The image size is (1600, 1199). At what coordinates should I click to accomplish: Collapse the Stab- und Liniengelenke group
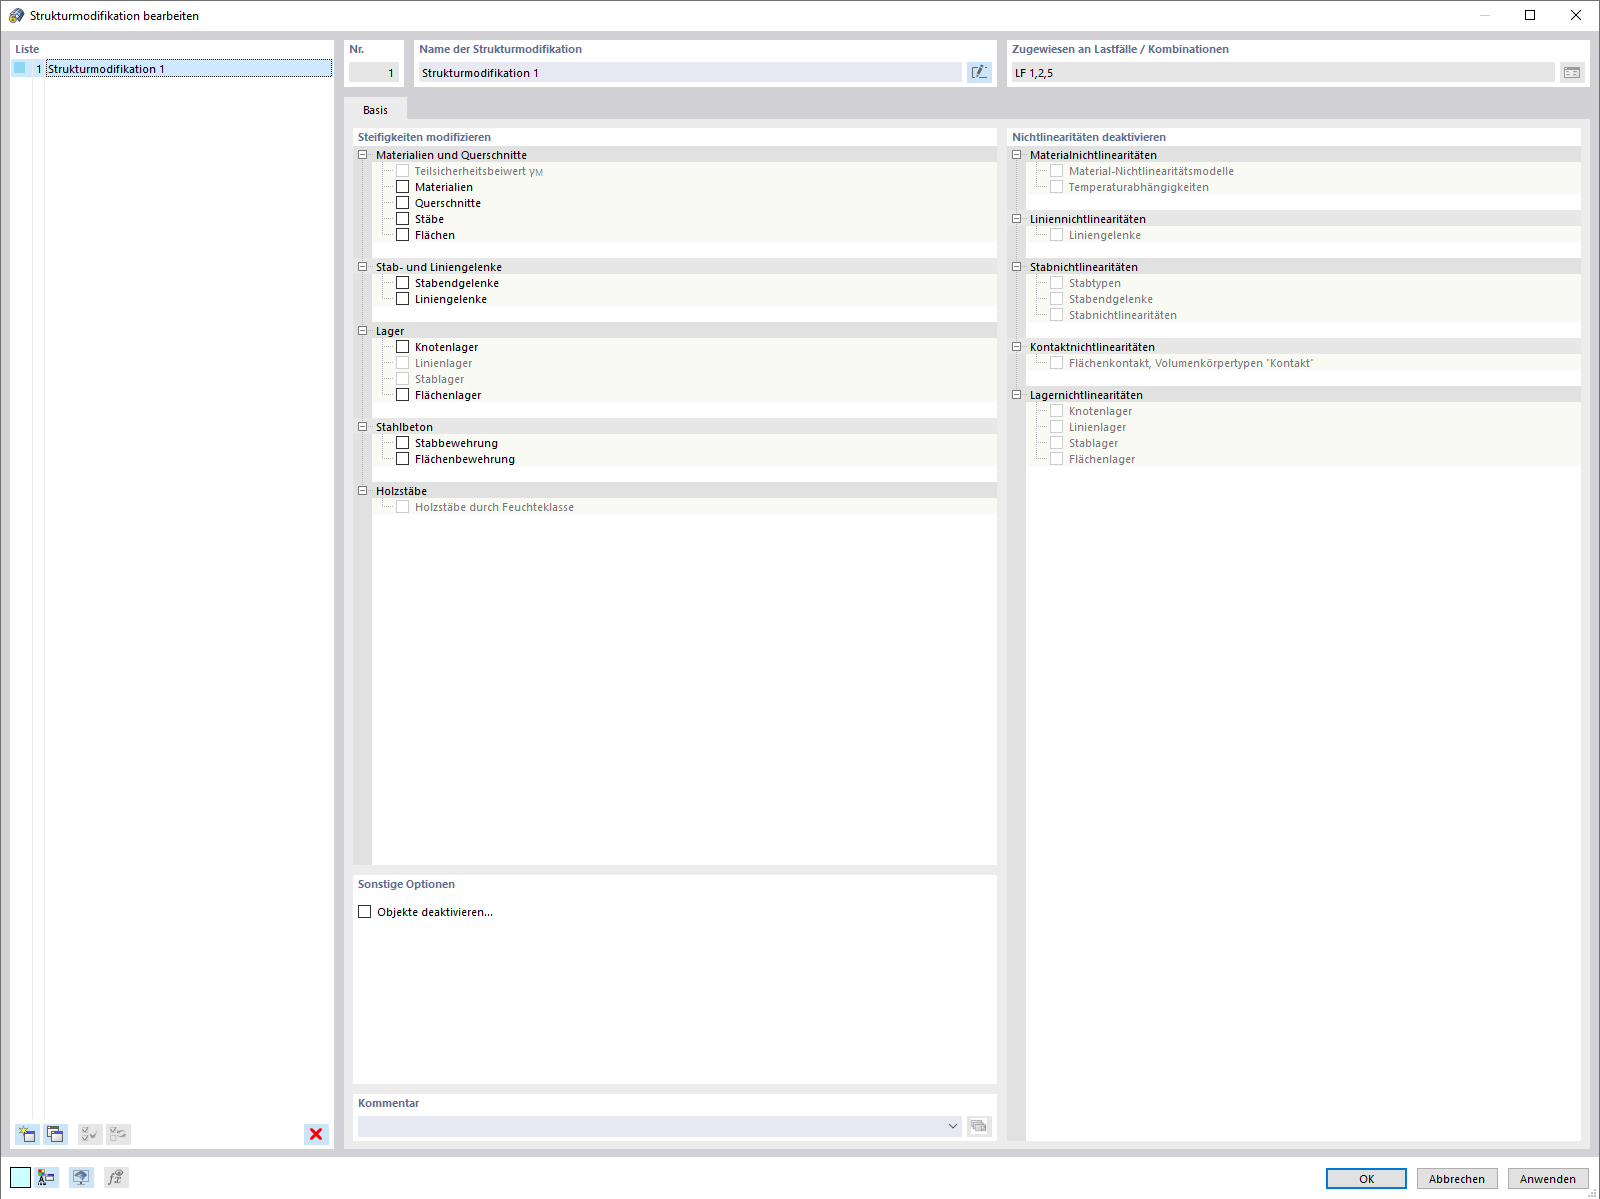click(x=363, y=267)
